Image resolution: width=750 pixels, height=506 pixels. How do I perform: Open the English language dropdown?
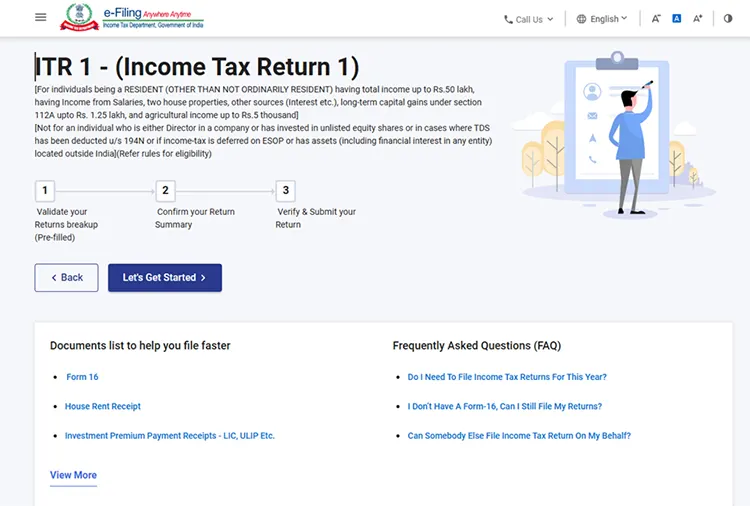(x=602, y=19)
